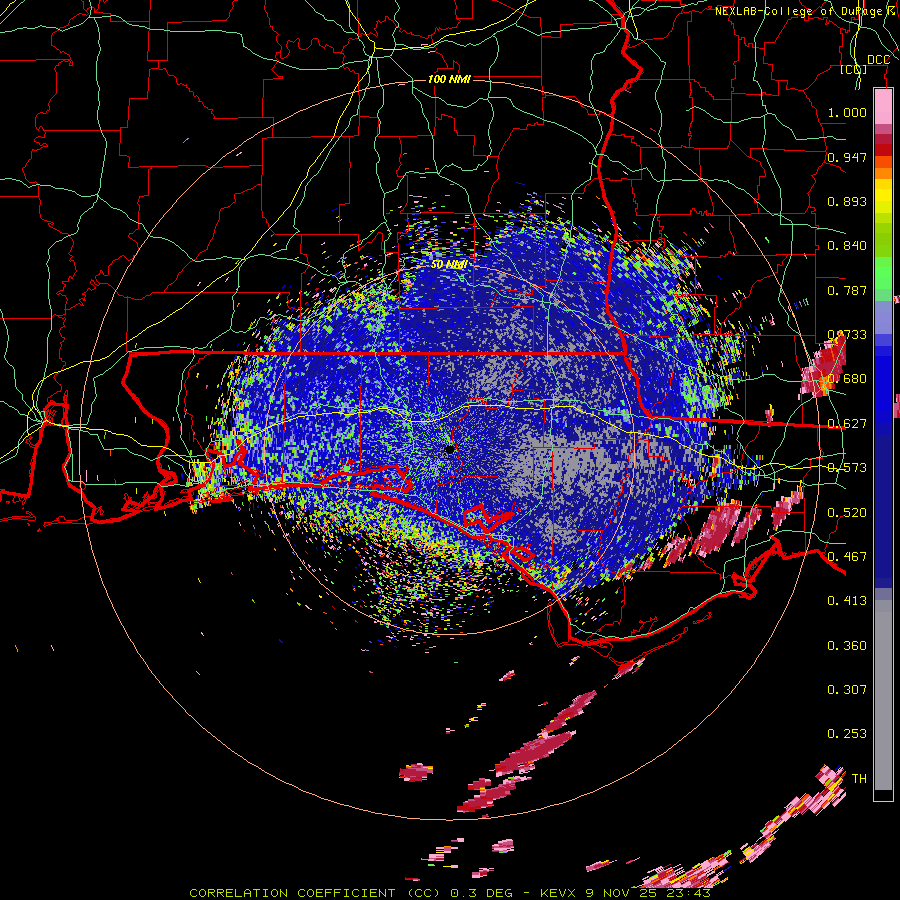Screen dimensions: 900x900
Task: Pick the bright green segment of the color bar
Action: point(883,273)
